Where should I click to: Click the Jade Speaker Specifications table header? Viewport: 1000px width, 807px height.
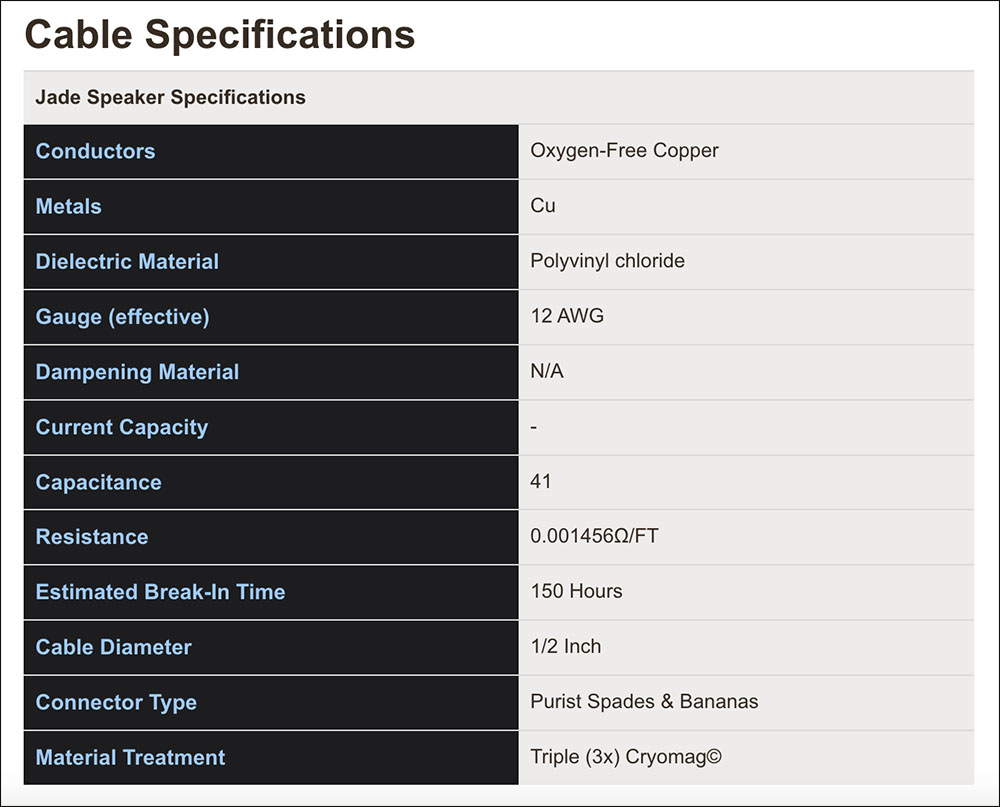(x=170, y=98)
